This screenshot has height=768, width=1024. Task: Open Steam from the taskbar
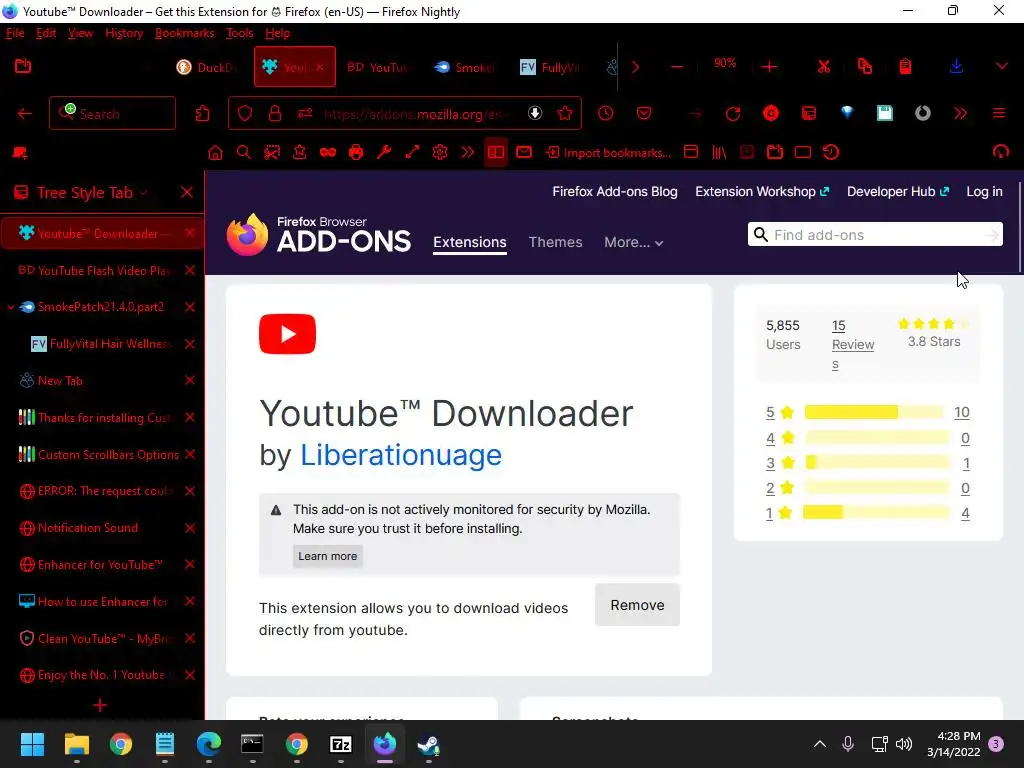[428, 744]
